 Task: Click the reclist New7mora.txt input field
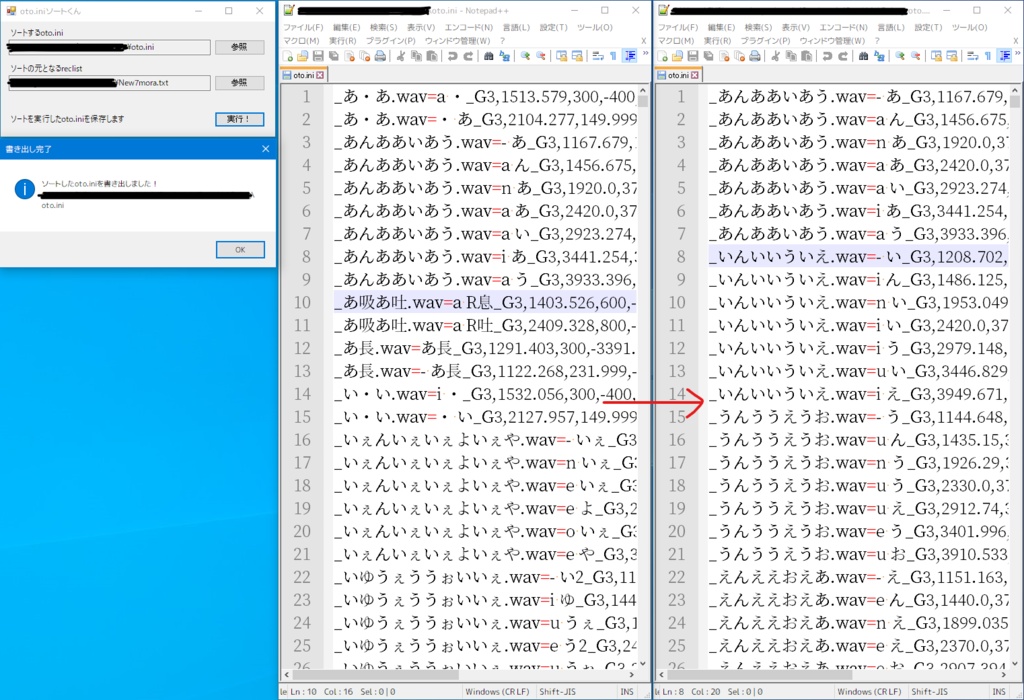click(109, 83)
